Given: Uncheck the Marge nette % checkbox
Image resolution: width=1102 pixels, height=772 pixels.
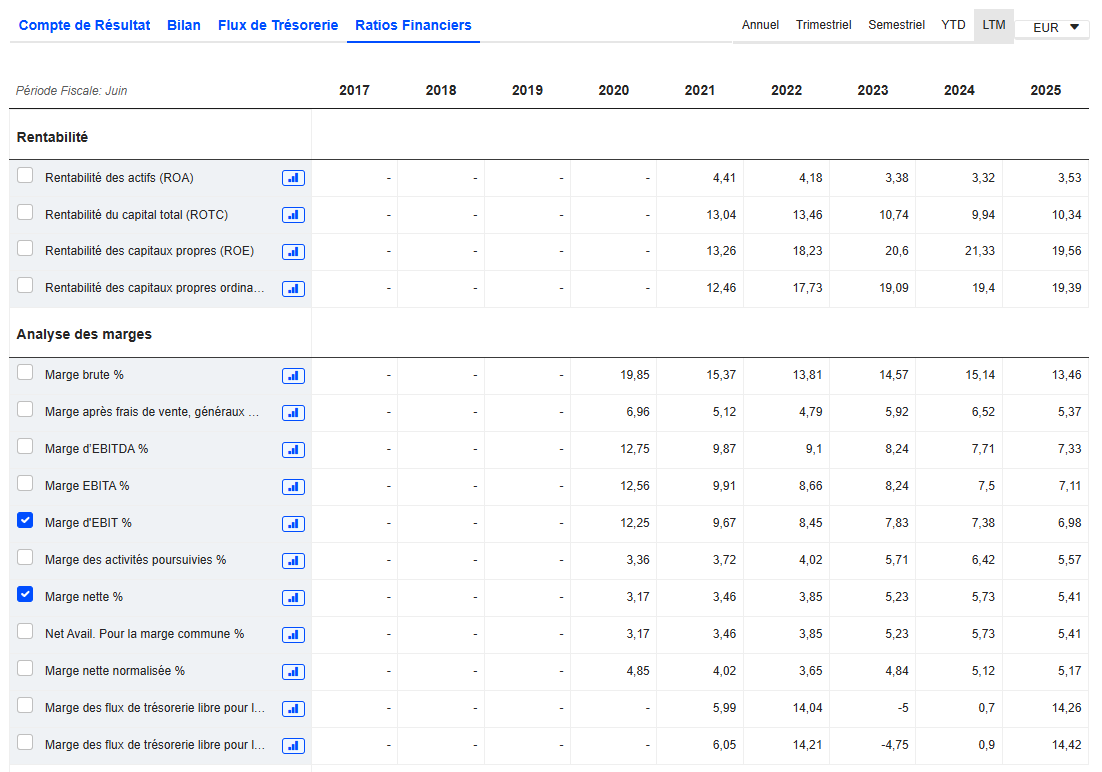Looking at the screenshot, I should pyautogui.click(x=25, y=595).
